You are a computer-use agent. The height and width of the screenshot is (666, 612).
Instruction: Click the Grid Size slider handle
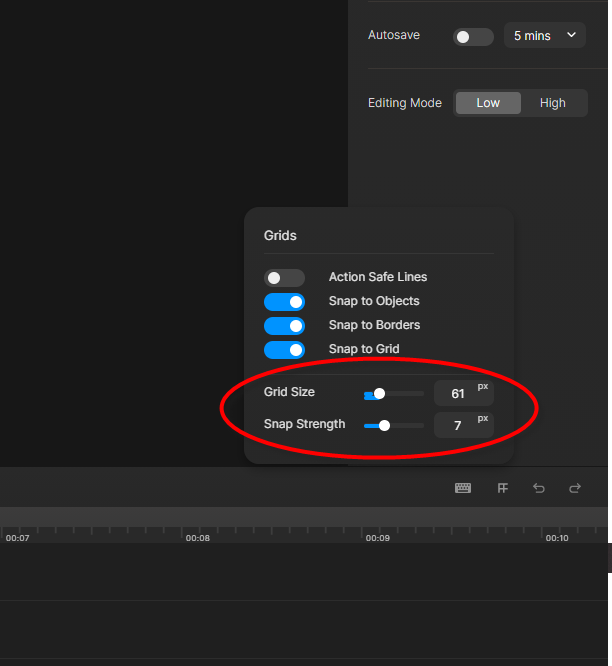pos(379,394)
